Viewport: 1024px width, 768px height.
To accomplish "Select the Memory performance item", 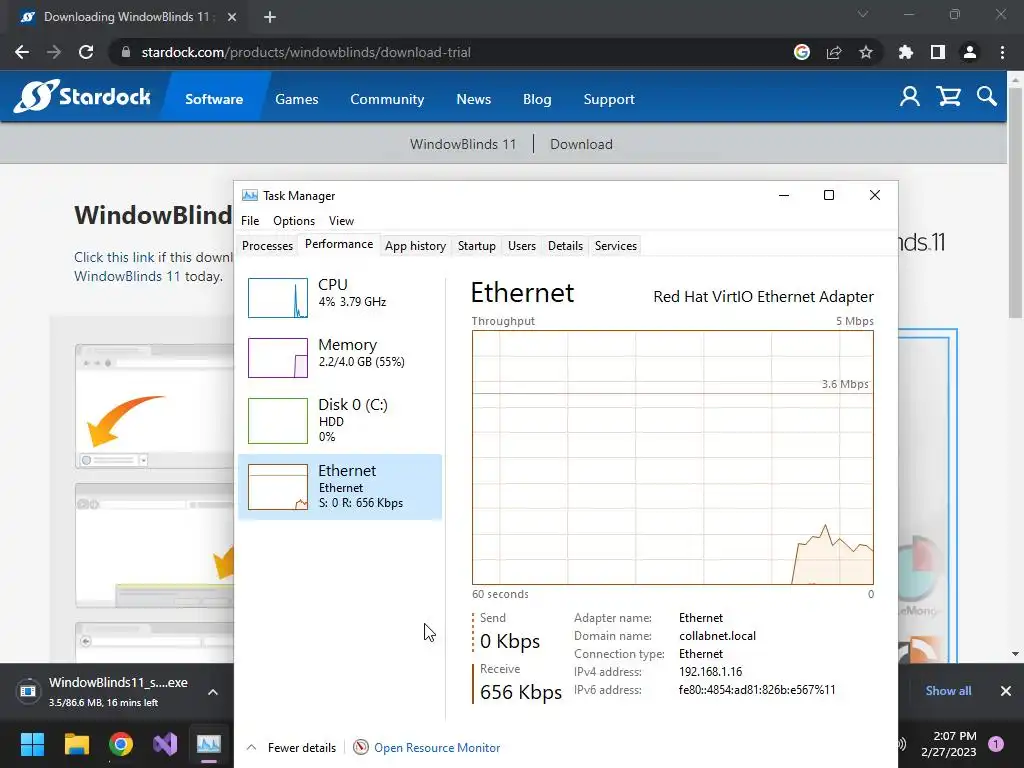I will click(340, 357).
